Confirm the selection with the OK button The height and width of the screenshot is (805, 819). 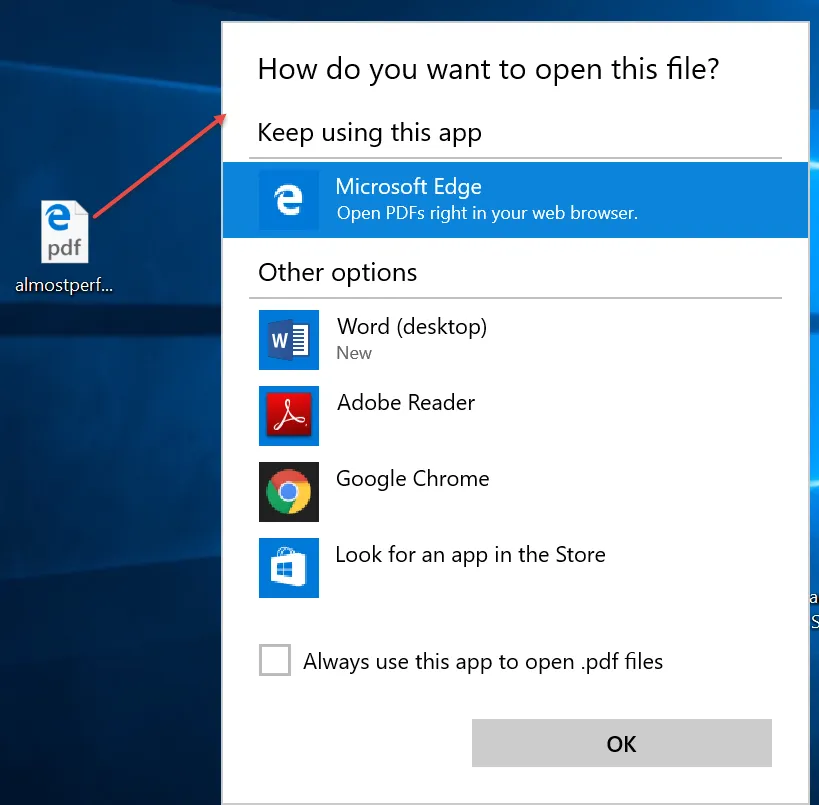click(622, 743)
